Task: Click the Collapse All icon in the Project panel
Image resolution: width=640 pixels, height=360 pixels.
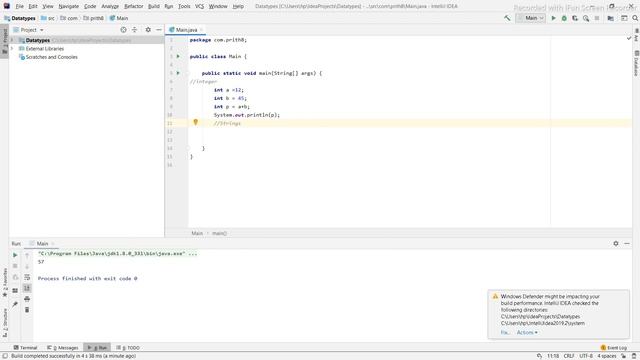Action: (x=134, y=30)
